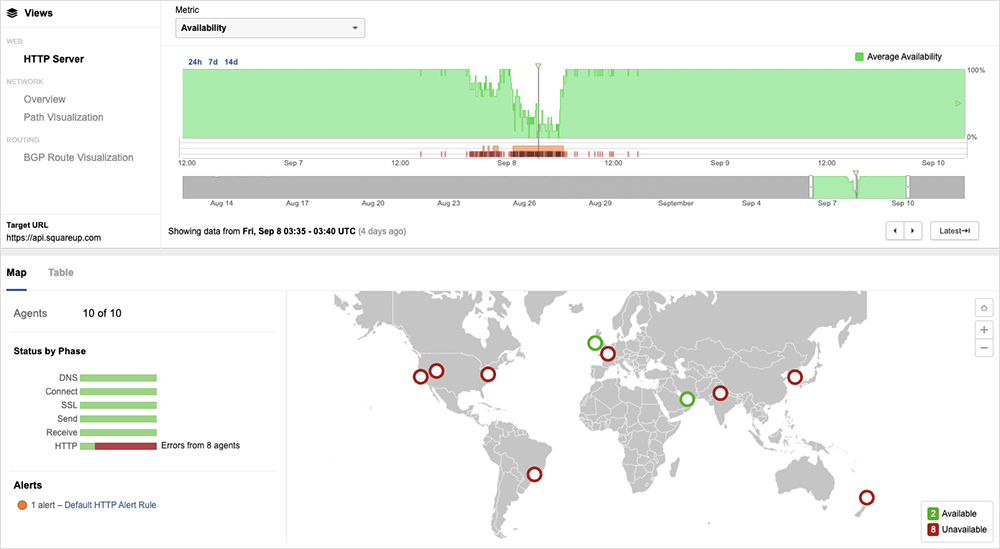
Task: Select the unavailable agent in New Zealand
Action: coord(867,497)
